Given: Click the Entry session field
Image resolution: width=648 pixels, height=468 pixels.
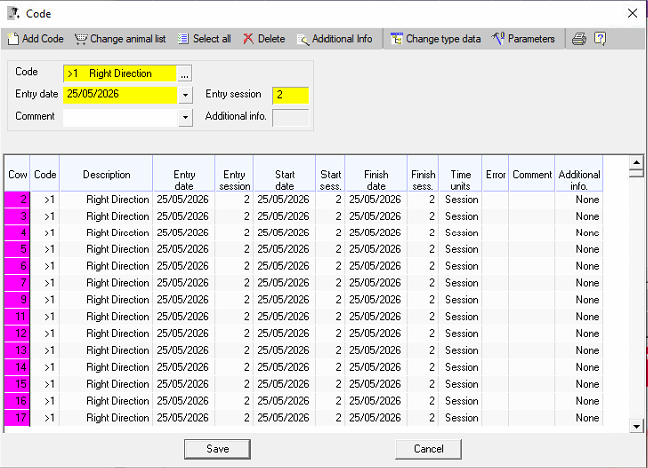Looking at the screenshot, I should point(291,95).
